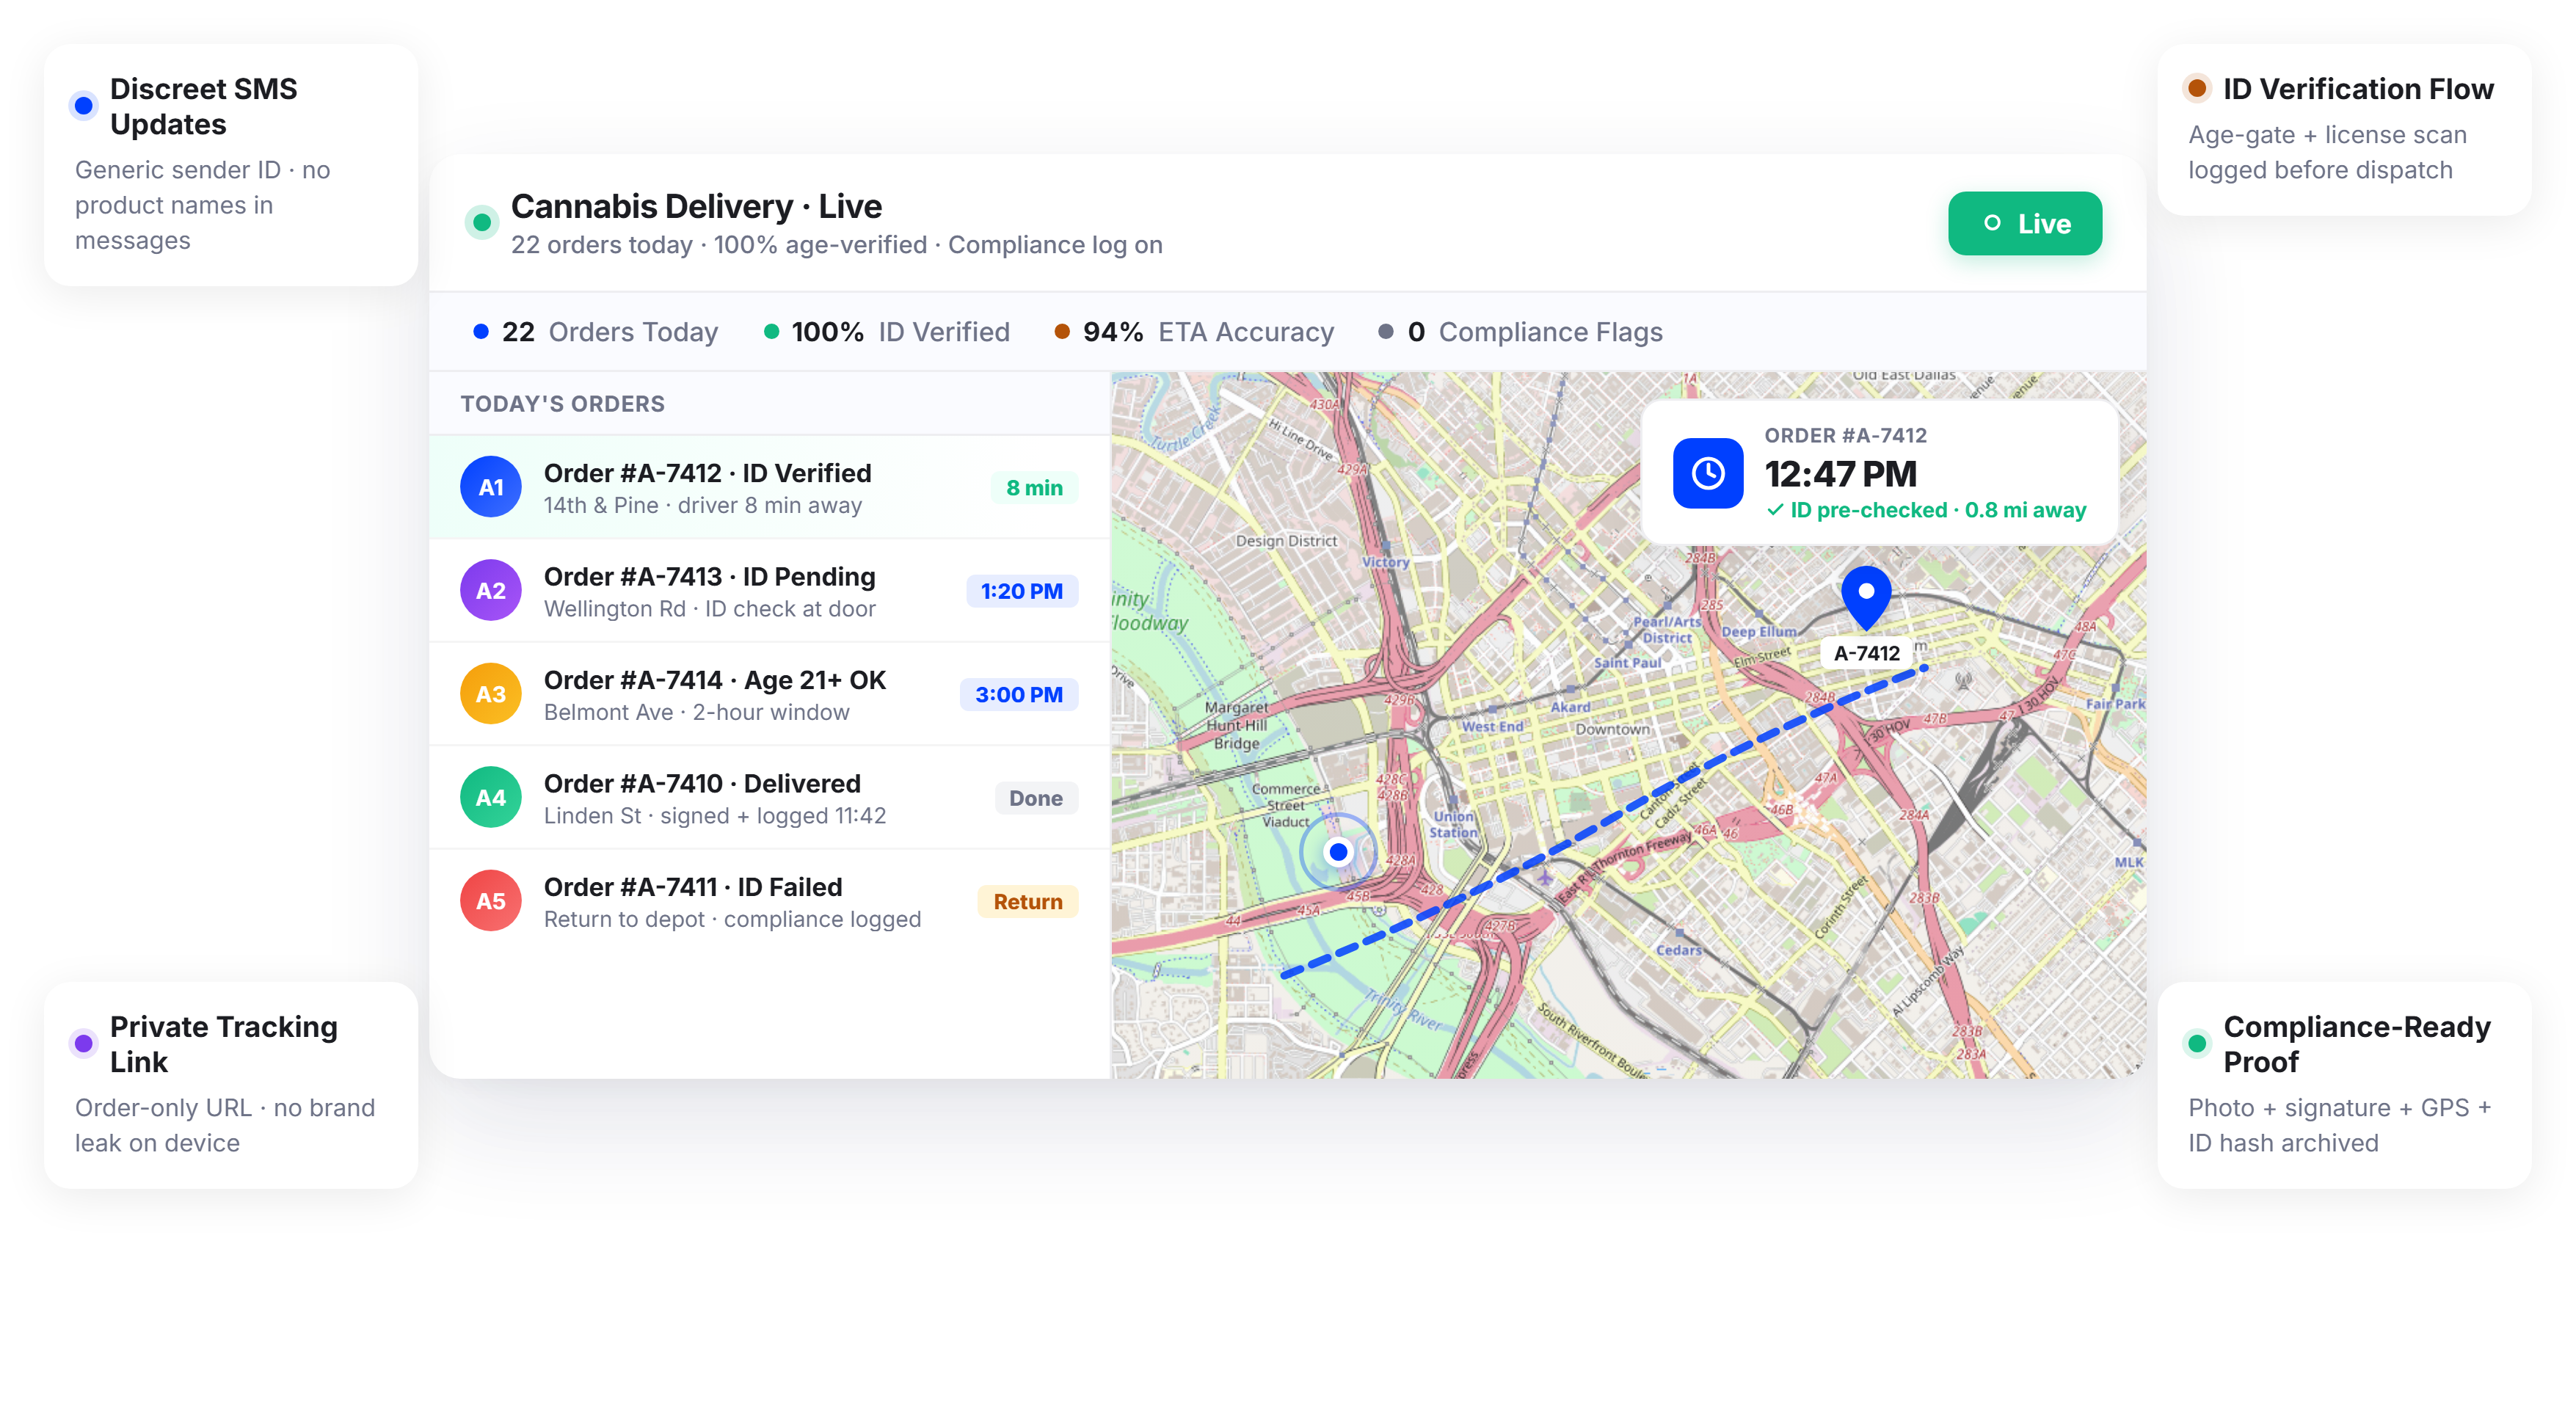This screenshot has width=2576, height=1409.
Task: Select the purple A2 avatar icon
Action: click(x=490, y=590)
